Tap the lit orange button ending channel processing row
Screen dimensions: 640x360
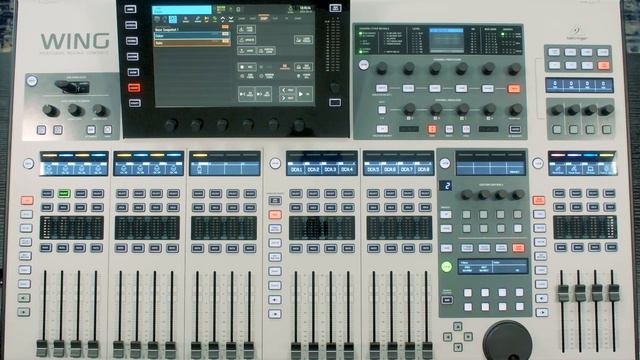[514, 88]
